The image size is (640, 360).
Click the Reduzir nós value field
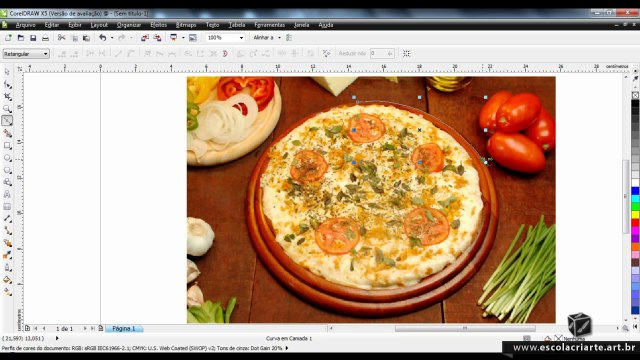(382, 53)
